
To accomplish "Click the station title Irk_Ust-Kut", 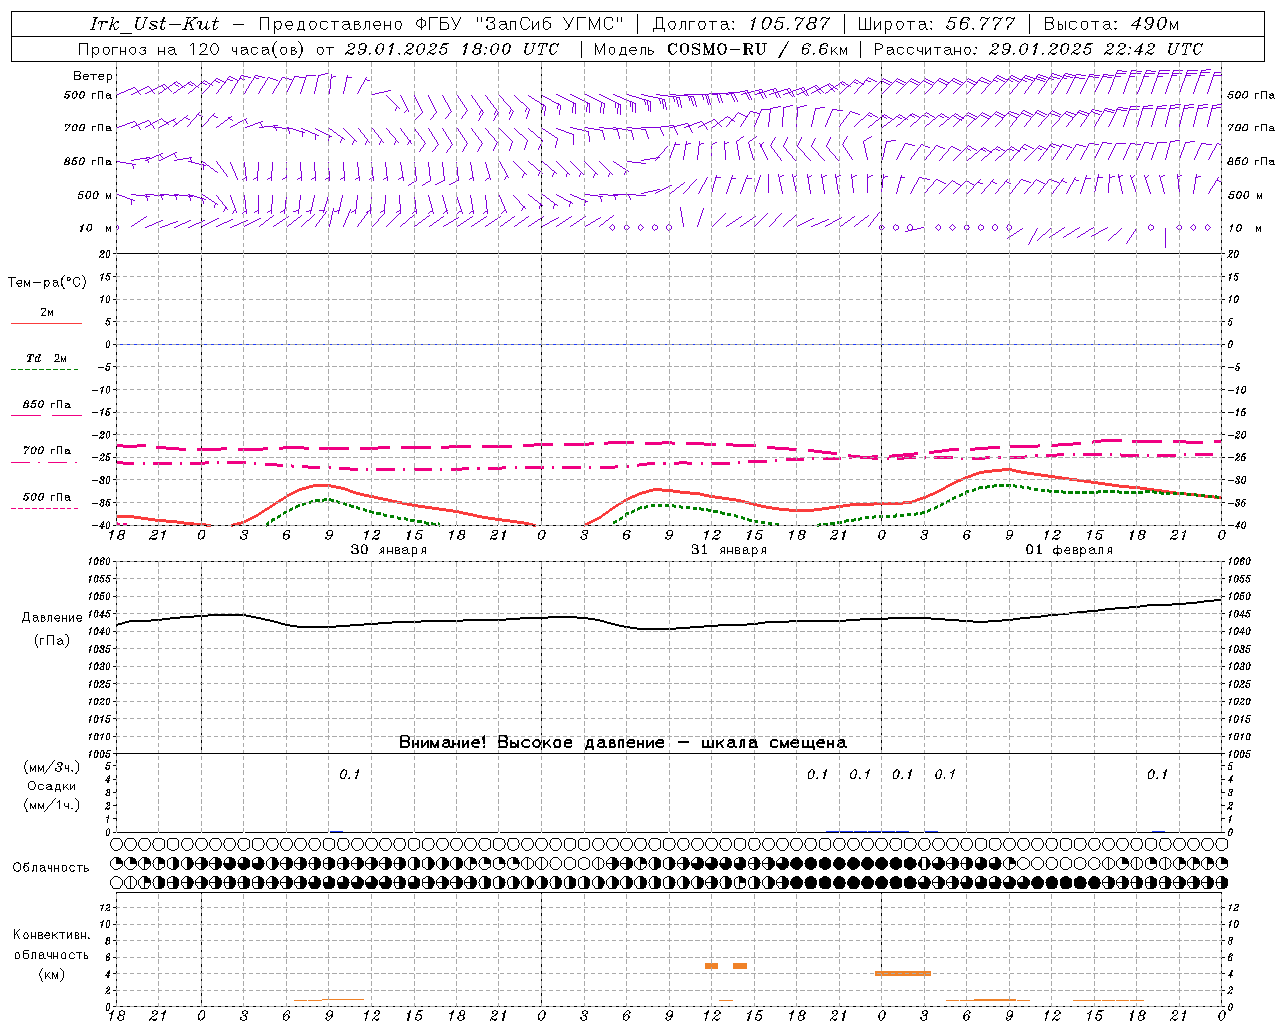I will 154,24.
